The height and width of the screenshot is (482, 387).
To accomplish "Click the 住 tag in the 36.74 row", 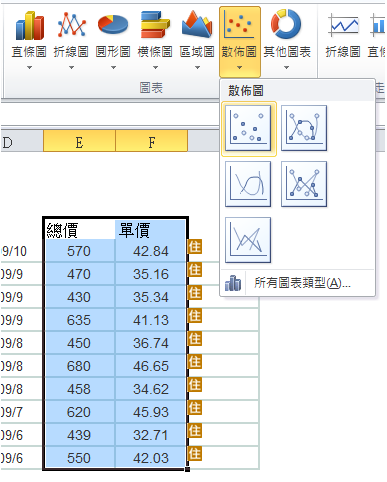I will tap(195, 339).
